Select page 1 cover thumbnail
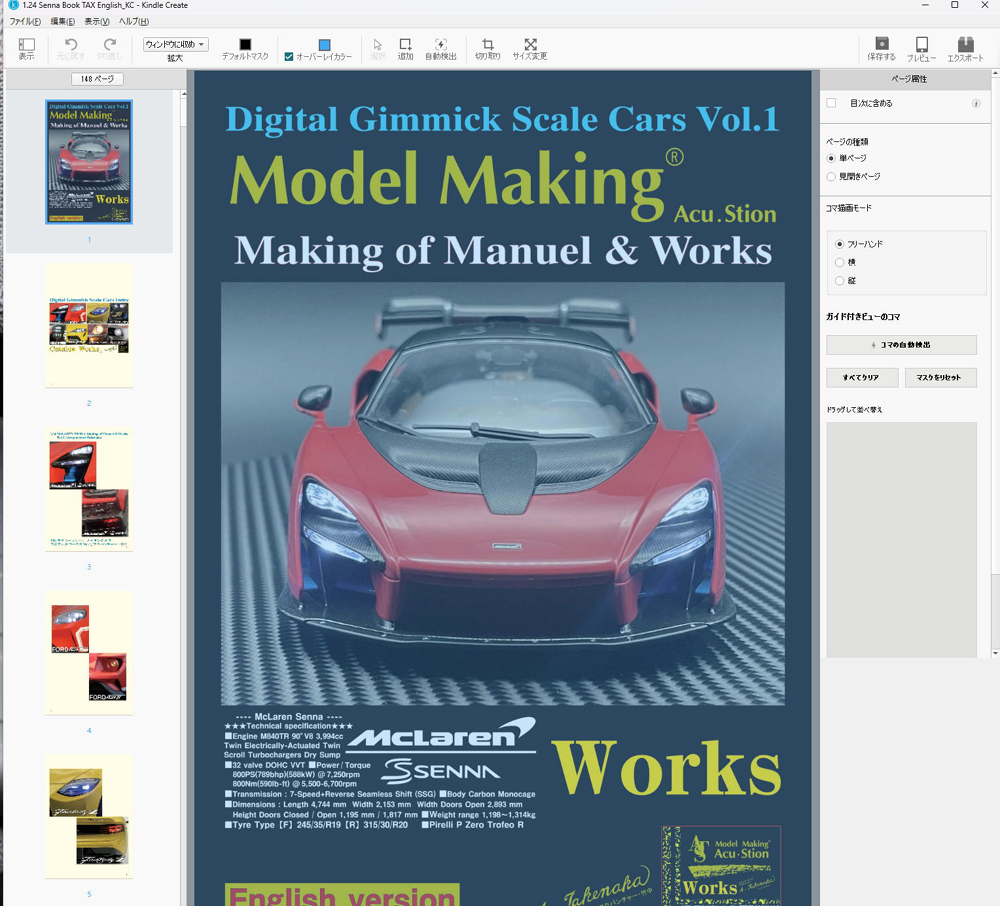 (x=89, y=162)
